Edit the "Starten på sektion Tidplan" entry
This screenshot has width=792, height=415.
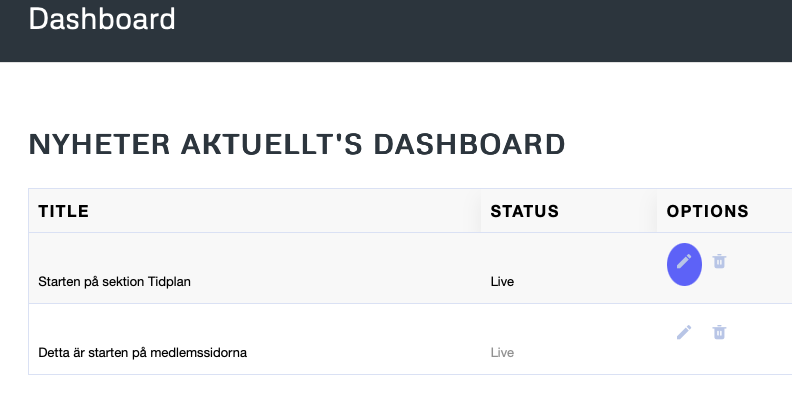point(684,262)
